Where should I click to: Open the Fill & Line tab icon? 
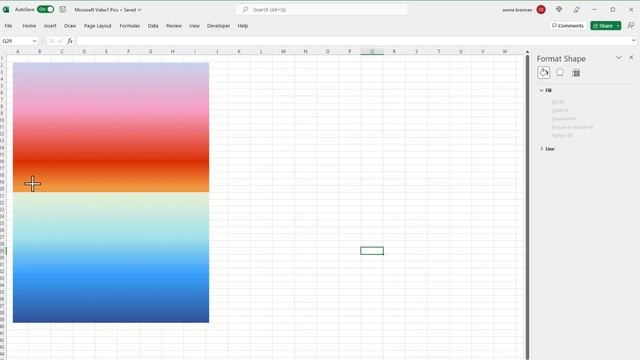click(543, 73)
